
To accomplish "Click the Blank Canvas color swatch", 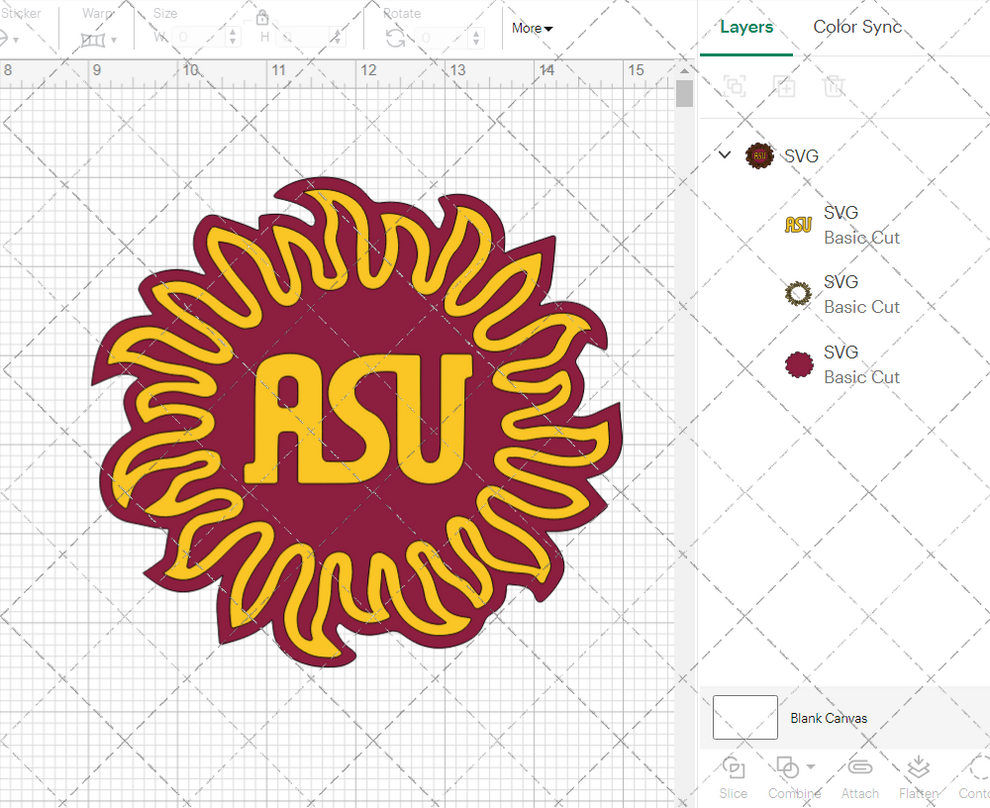I will point(744,717).
